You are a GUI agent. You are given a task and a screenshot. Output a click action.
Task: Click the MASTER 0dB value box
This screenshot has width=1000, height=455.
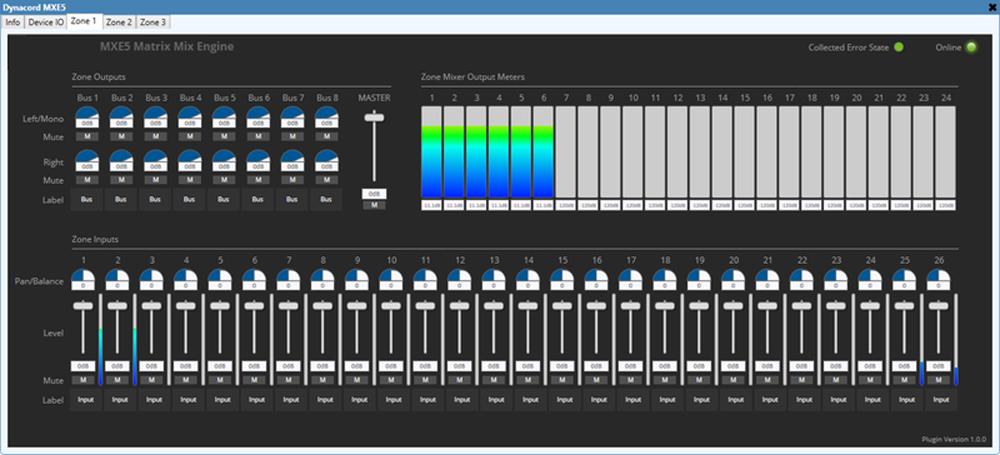[374, 193]
